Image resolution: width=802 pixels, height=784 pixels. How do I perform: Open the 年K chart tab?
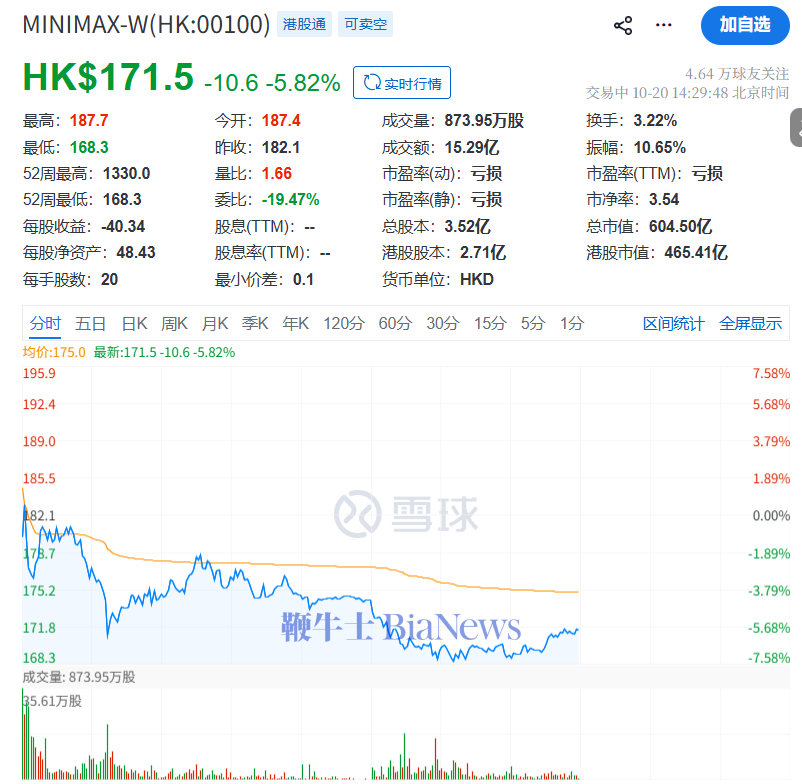(296, 323)
